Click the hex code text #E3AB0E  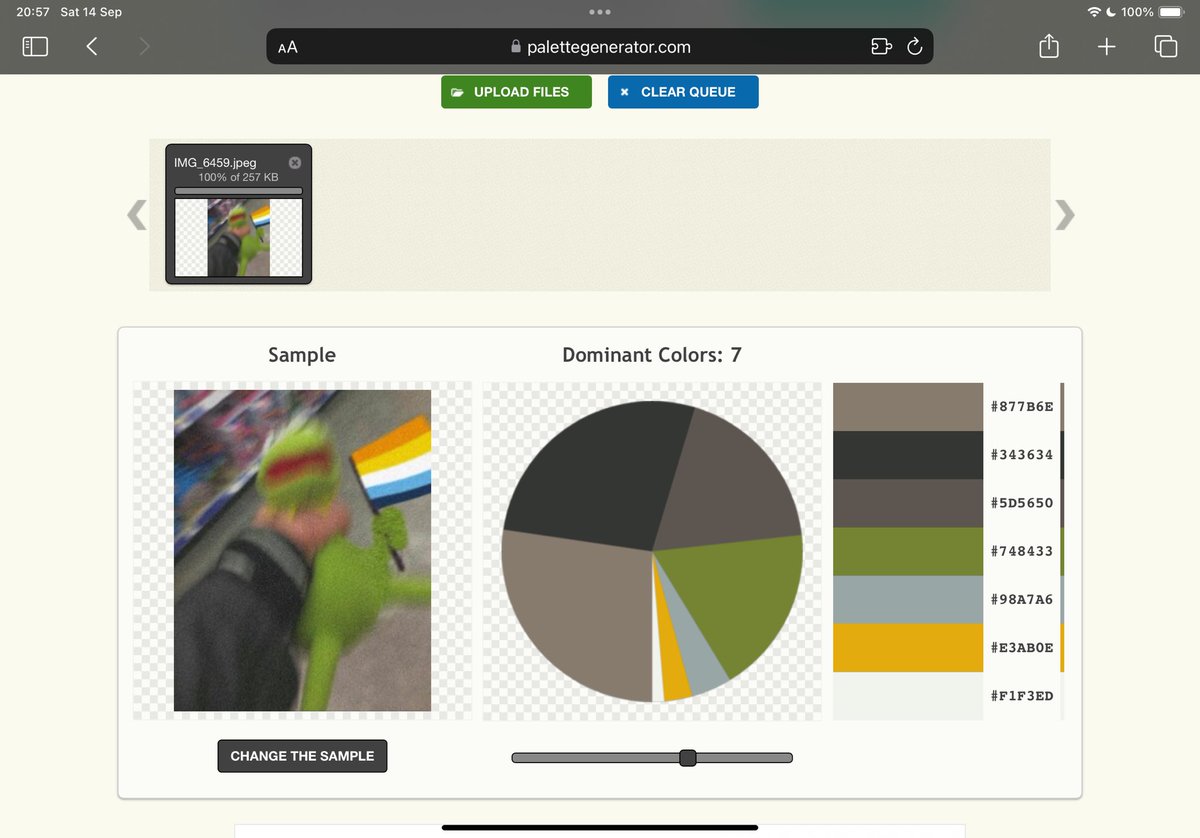pos(1022,648)
